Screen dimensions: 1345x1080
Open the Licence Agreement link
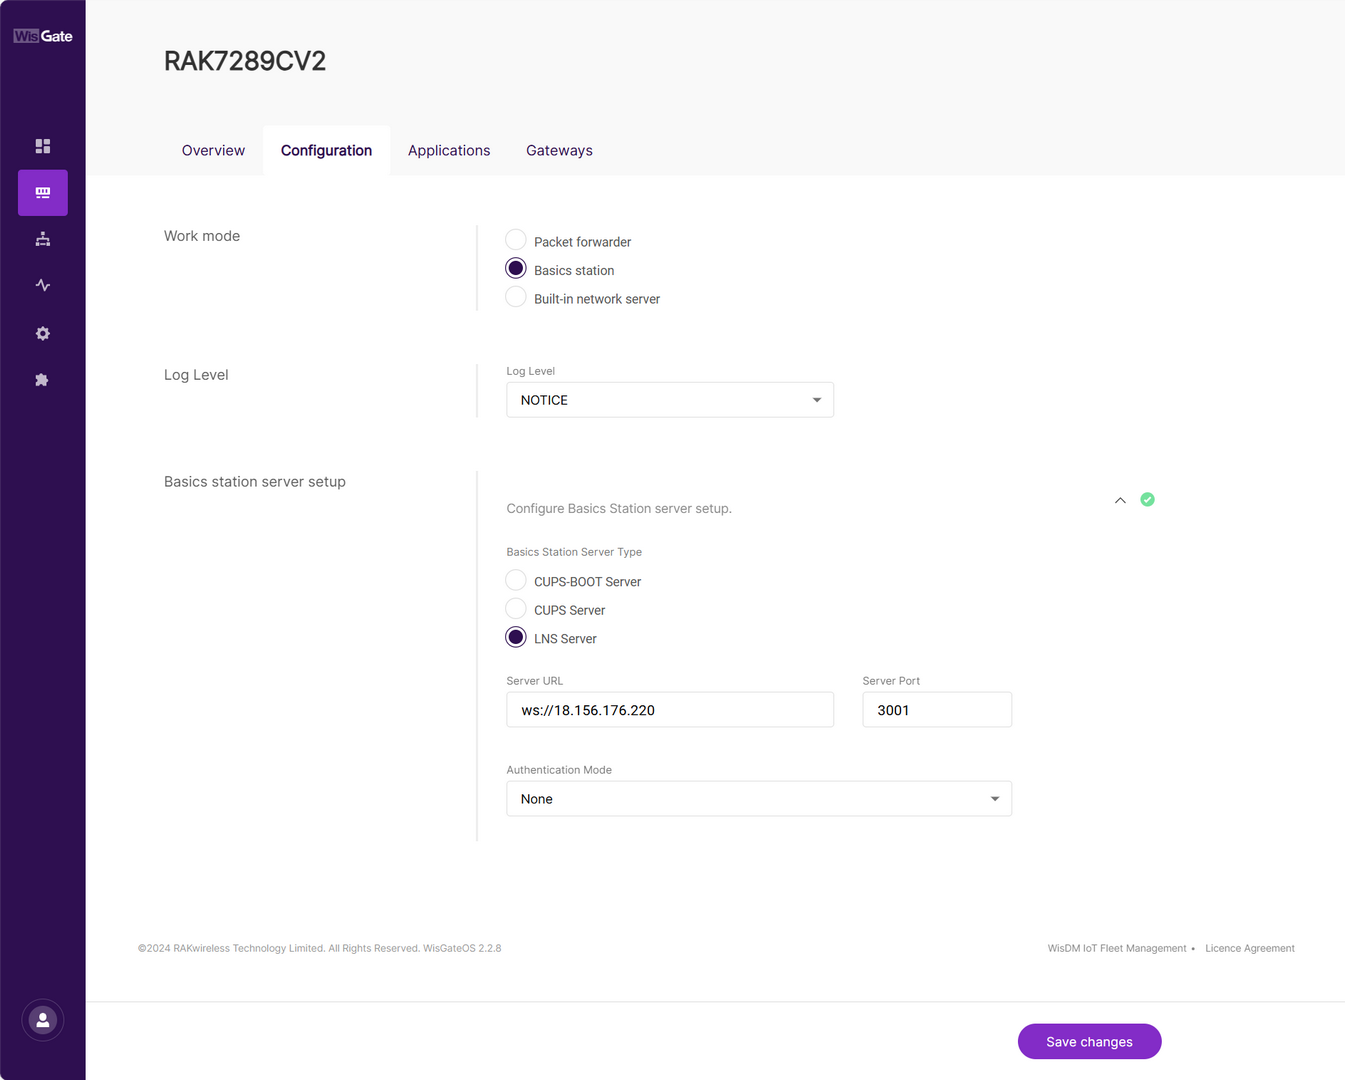[x=1250, y=948]
